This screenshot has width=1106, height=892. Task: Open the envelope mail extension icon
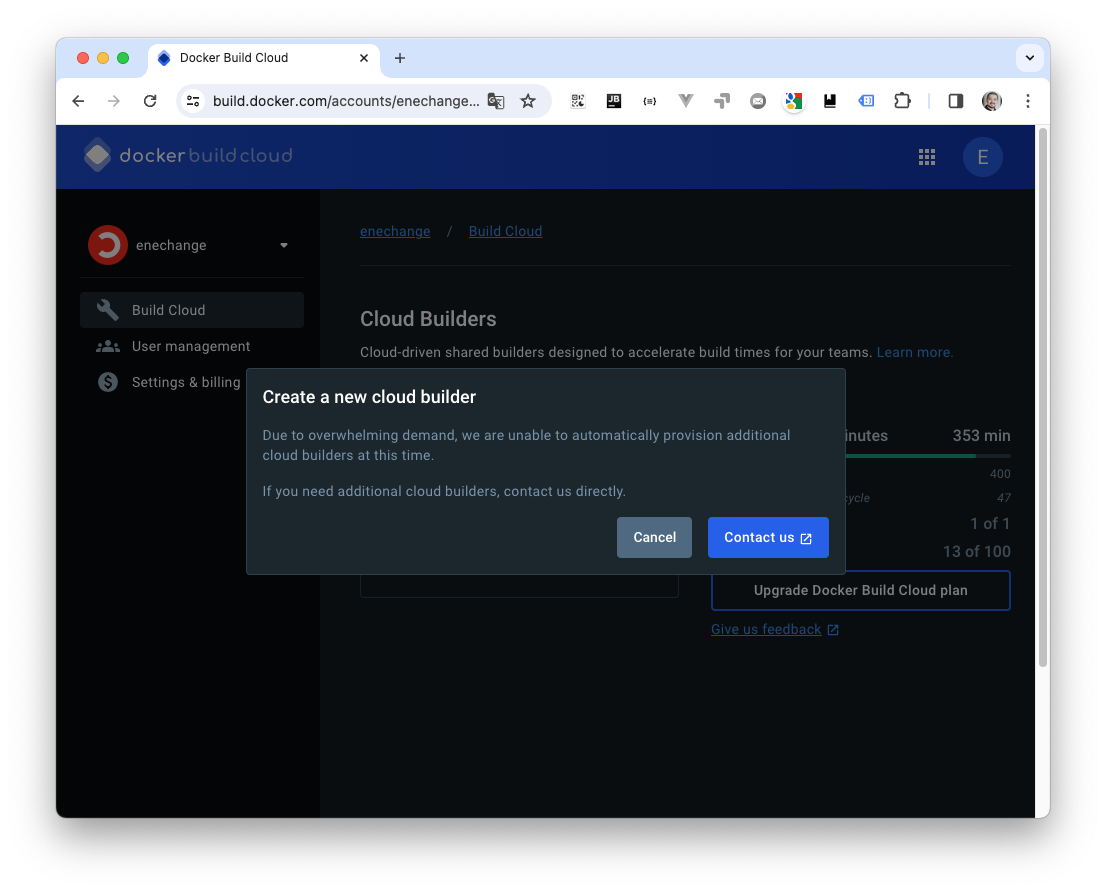click(x=758, y=101)
